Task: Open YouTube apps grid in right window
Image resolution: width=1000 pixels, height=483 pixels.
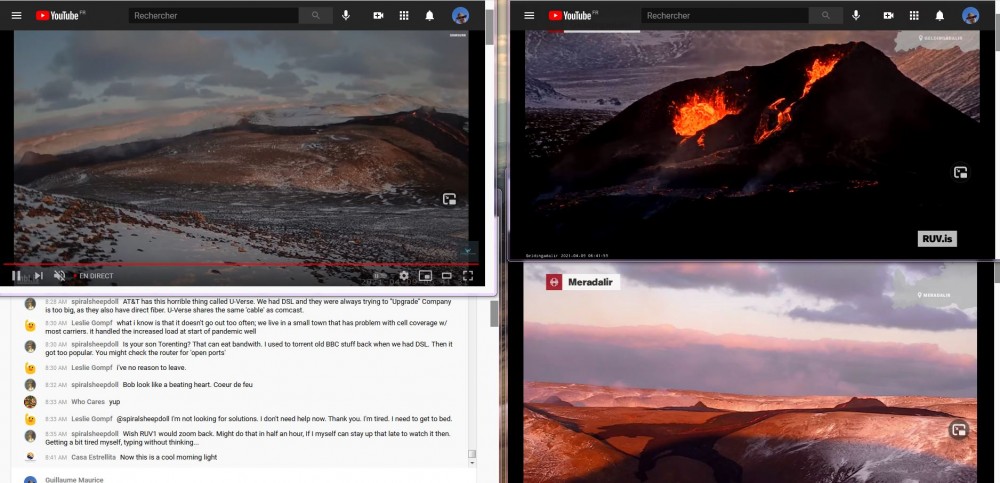Action: tap(912, 16)
